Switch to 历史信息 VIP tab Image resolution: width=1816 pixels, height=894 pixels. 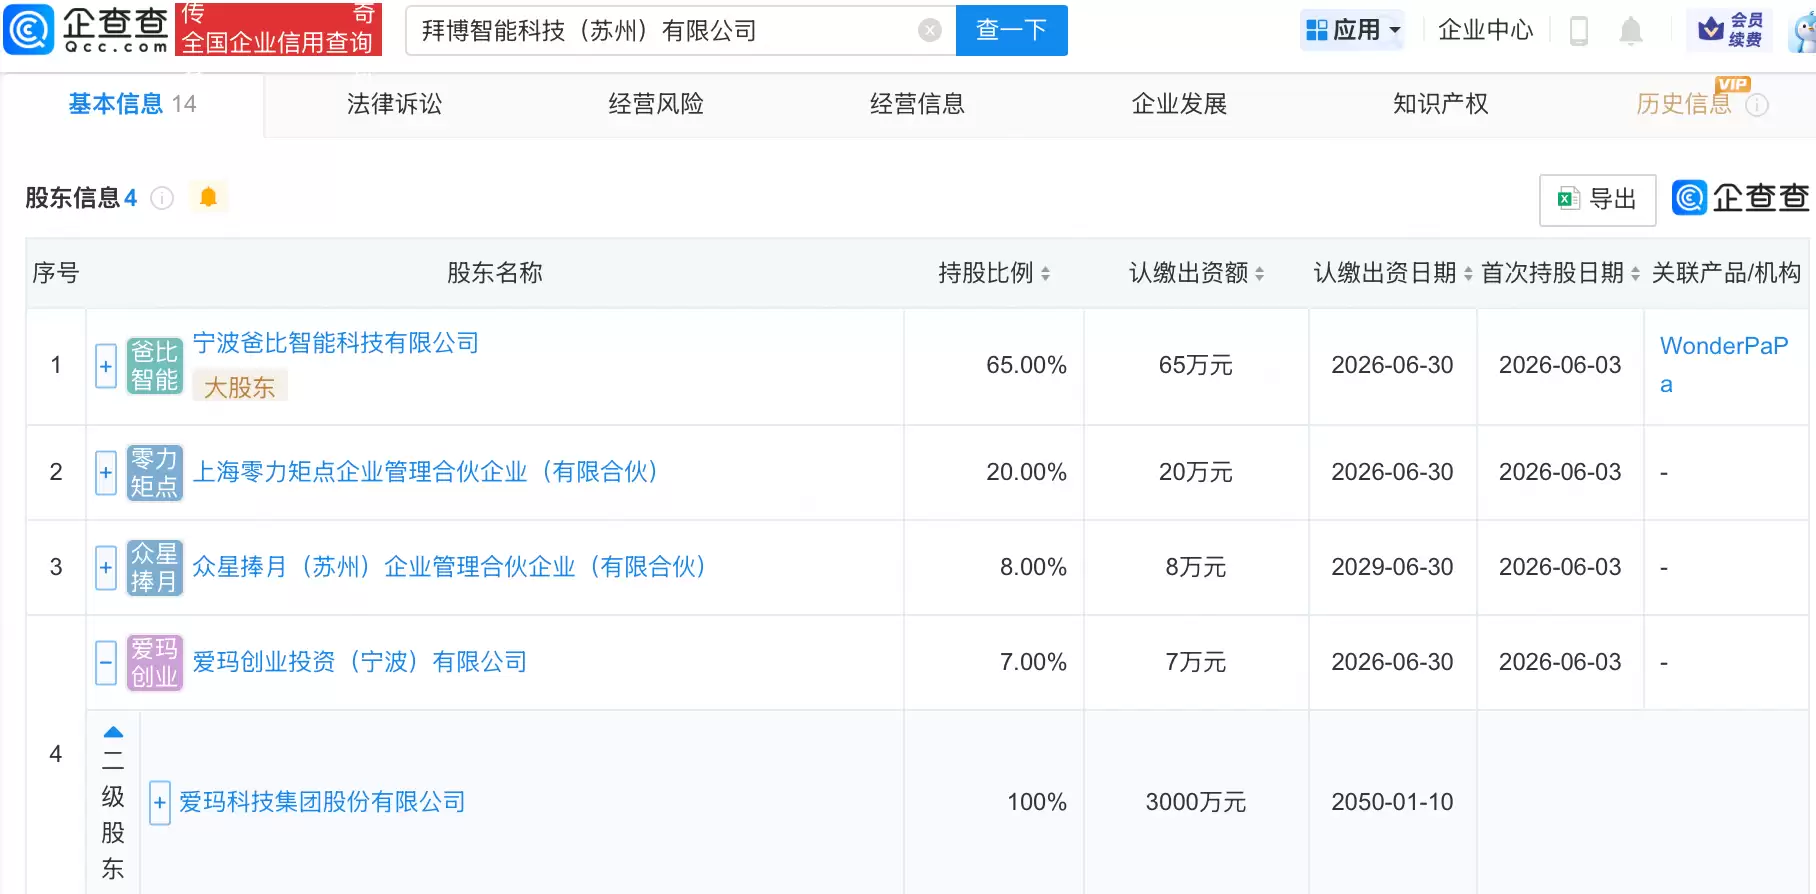point(1684,104)
